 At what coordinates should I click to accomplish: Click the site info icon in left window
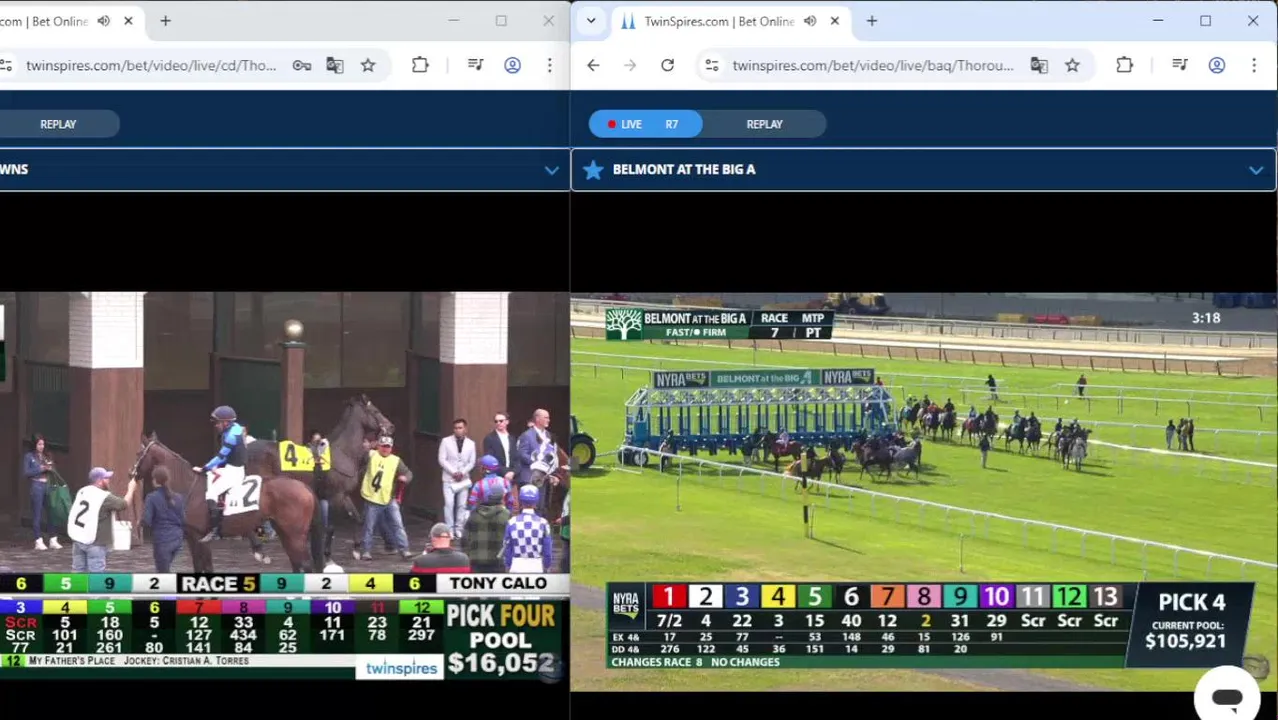click(6, 65)
